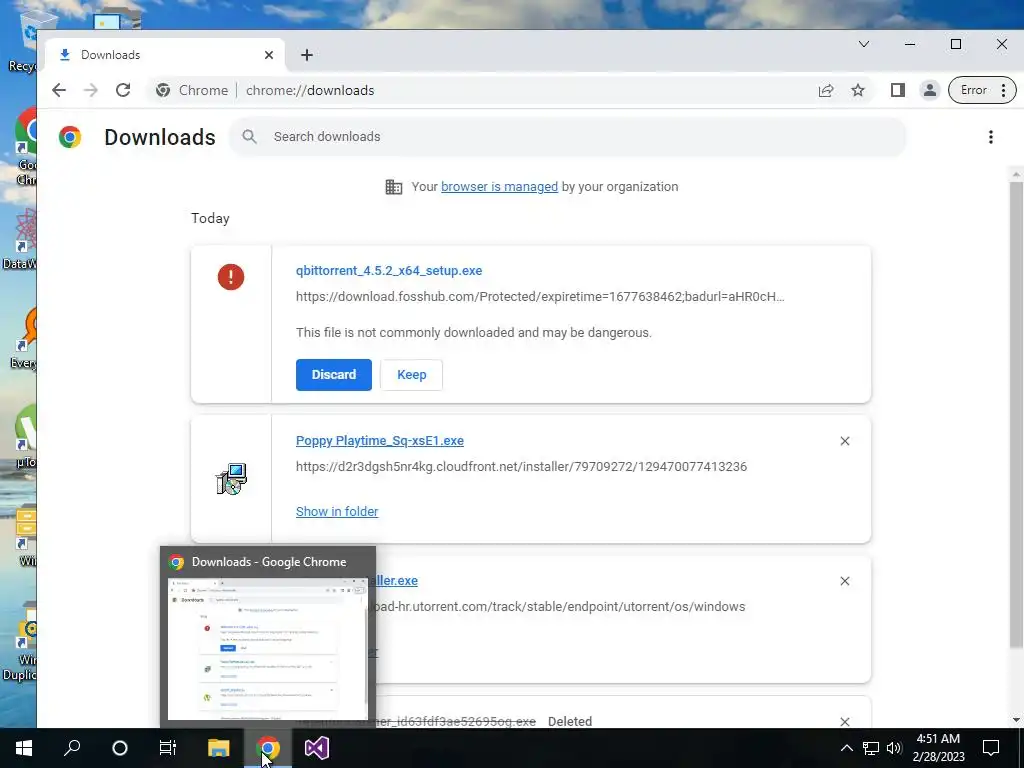This screenshot has width=1024, height=768.
Task: Click the address bar URL chrome://downloads
Action: [x=310, y=90]
